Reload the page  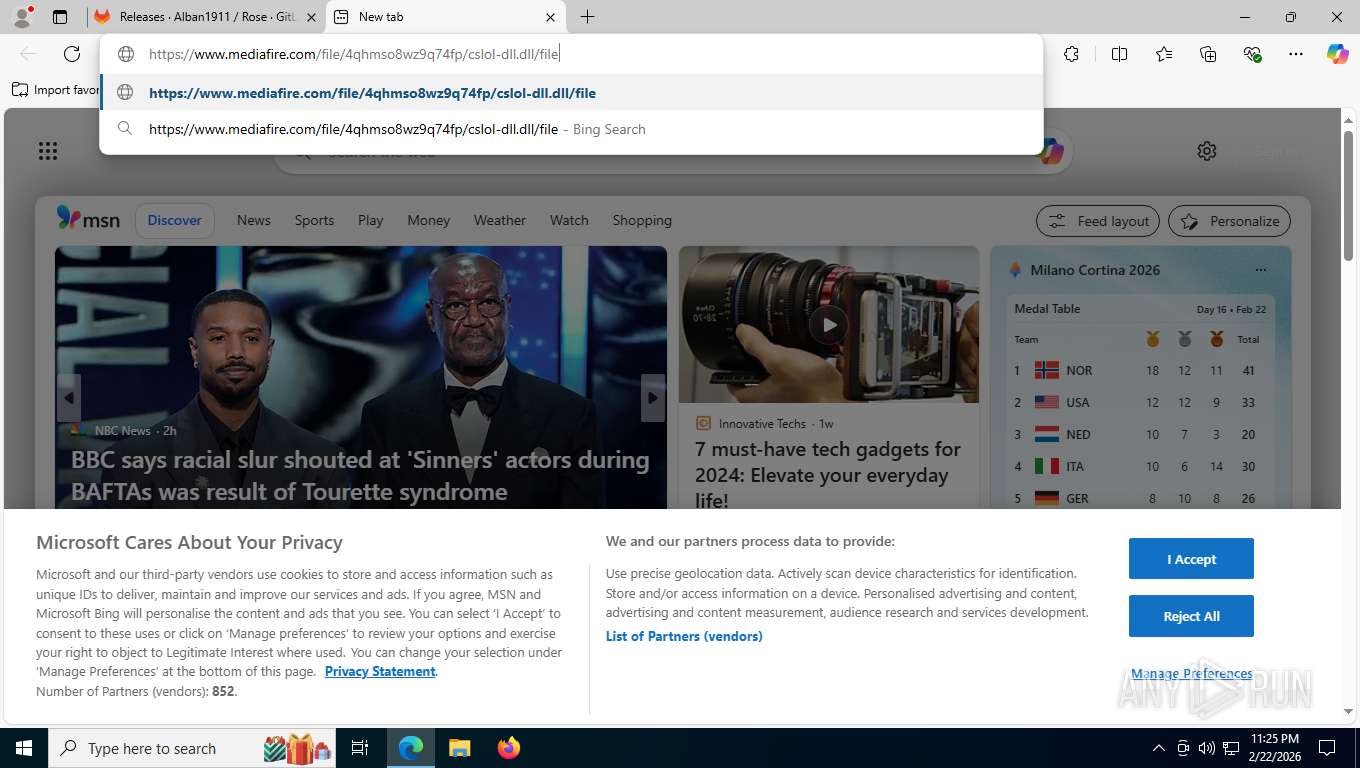tap(72, 54)
